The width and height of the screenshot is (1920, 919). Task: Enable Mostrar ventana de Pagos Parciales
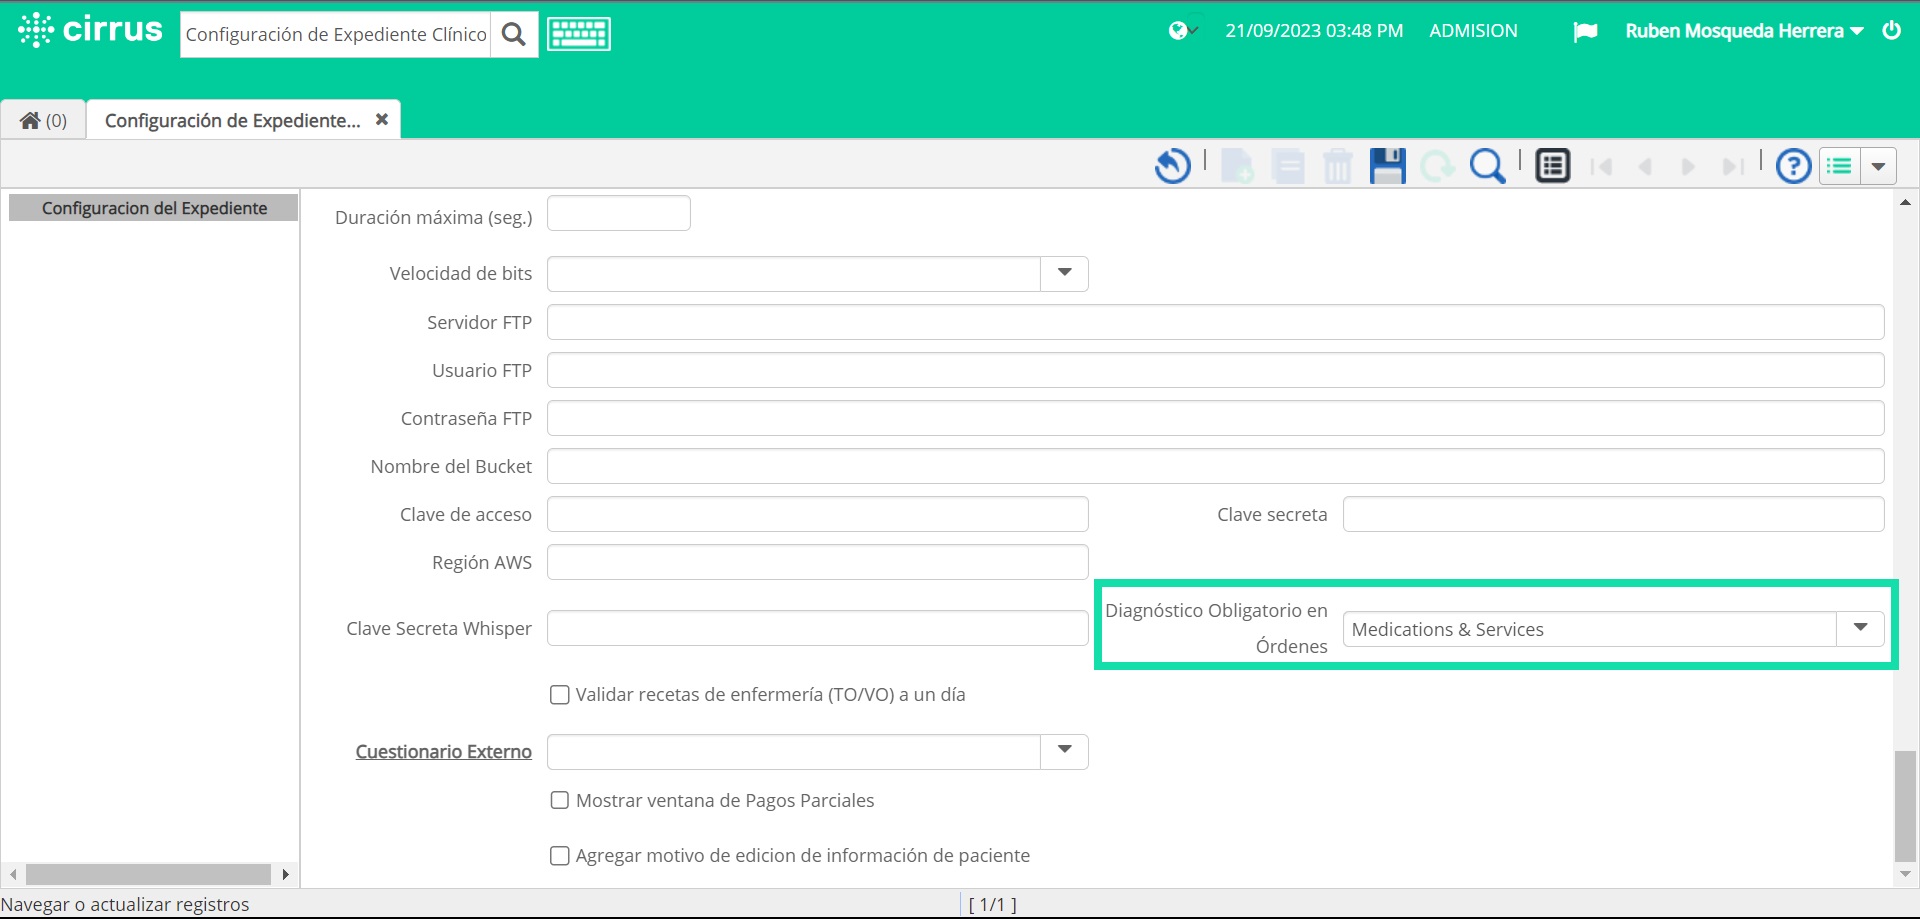(x=560, y=800)
